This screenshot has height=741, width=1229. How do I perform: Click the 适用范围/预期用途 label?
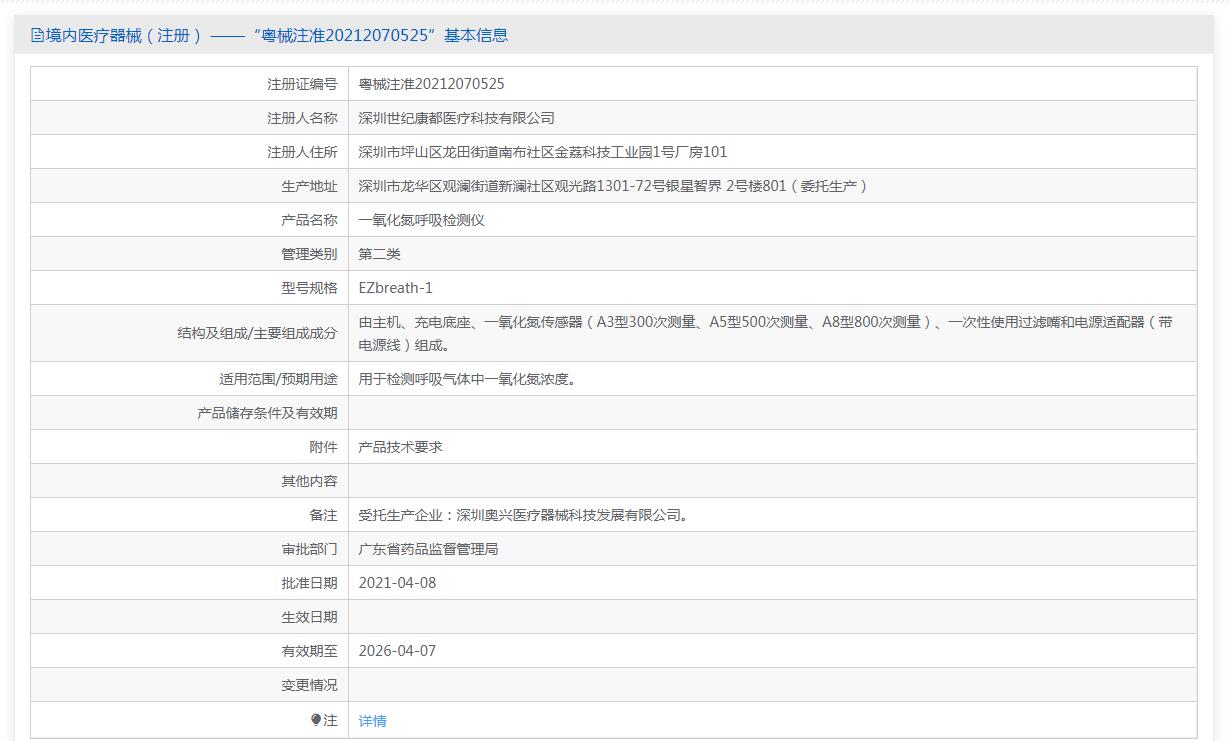click(278, 379)
